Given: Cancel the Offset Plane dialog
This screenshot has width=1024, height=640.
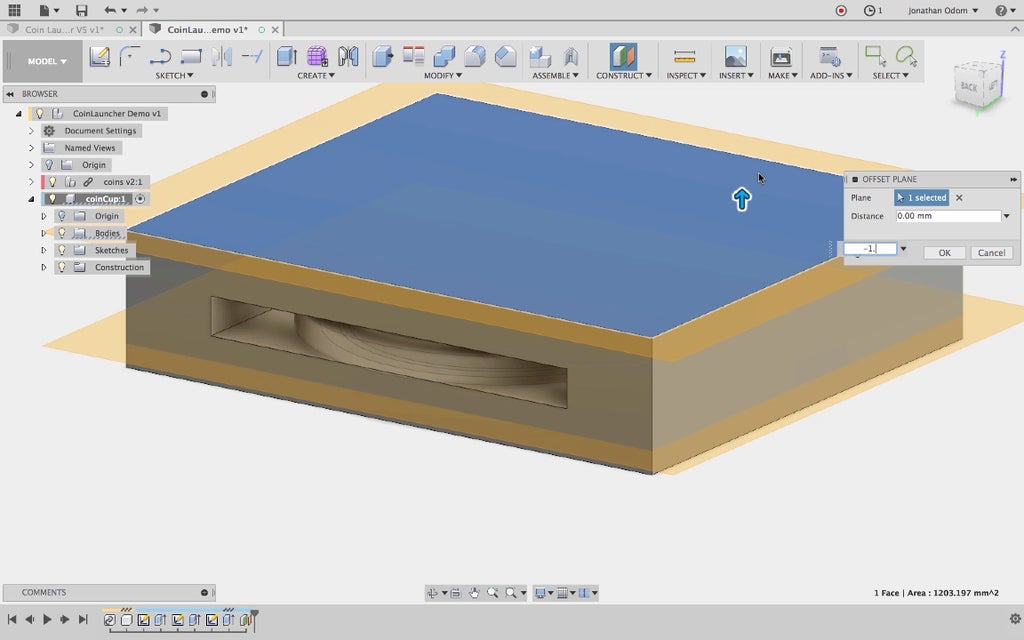Looking at the screenshot, I should click(x=991, y=253).
